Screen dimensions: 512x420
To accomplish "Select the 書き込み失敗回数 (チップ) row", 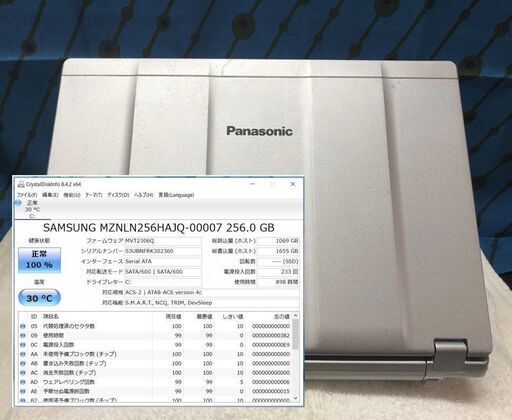I will coord(155,364).
